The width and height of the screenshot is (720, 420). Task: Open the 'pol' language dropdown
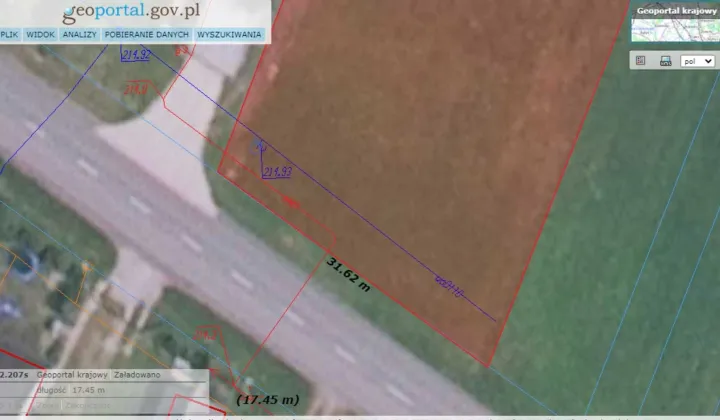[697, 61]
